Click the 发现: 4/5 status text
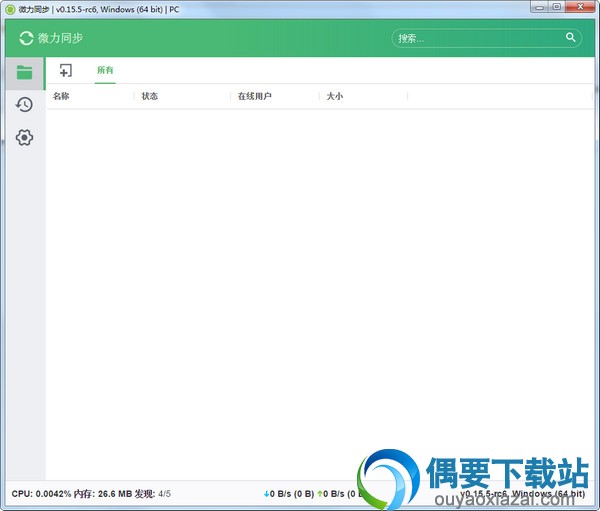This screenshot has width=600, height=511. (153, 494)
